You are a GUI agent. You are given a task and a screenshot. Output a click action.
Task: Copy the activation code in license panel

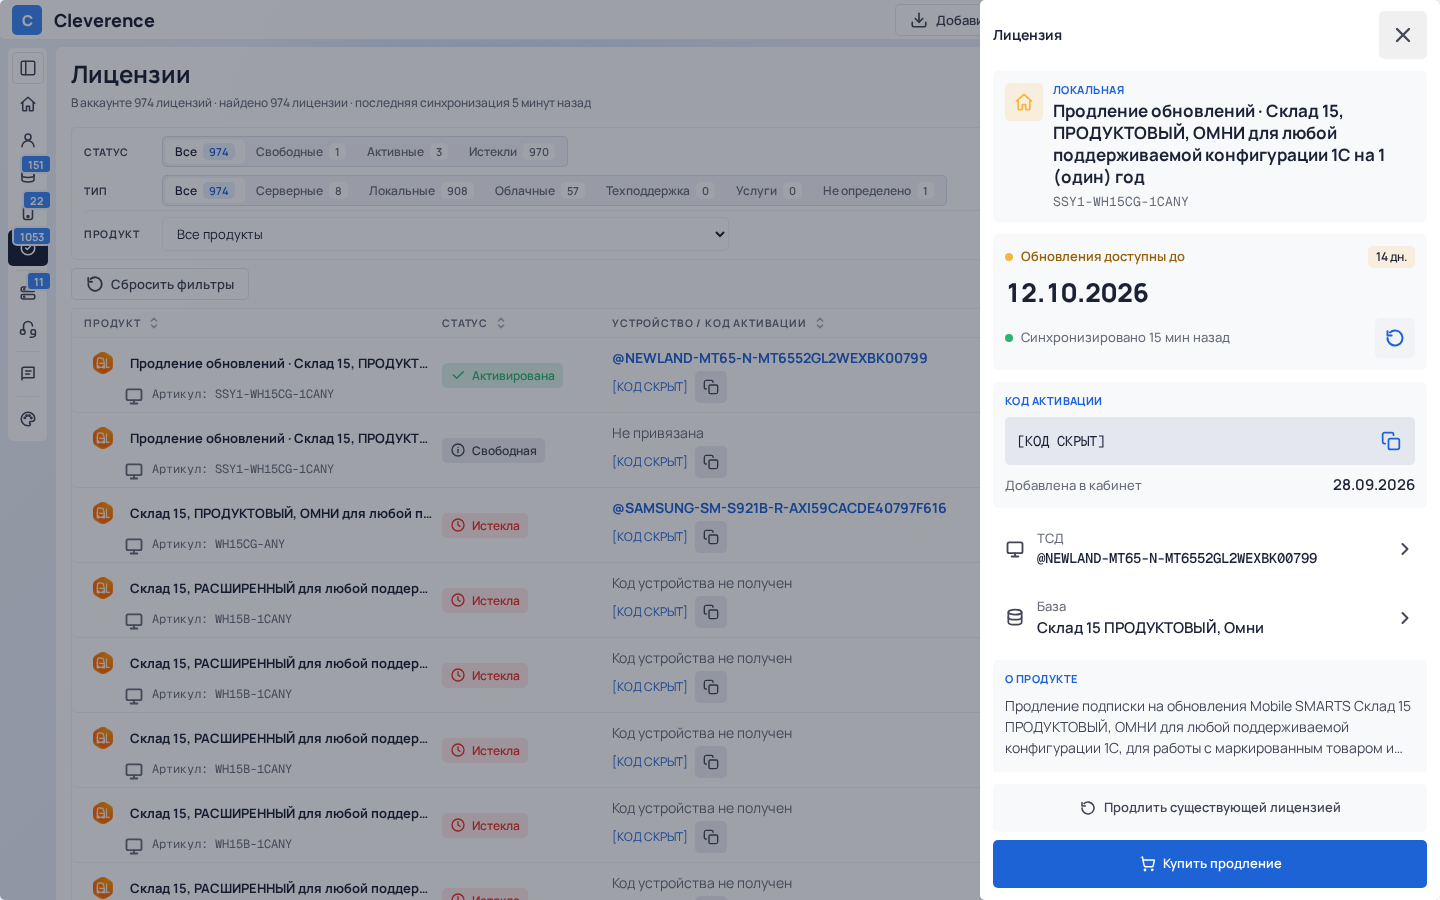1391,441
